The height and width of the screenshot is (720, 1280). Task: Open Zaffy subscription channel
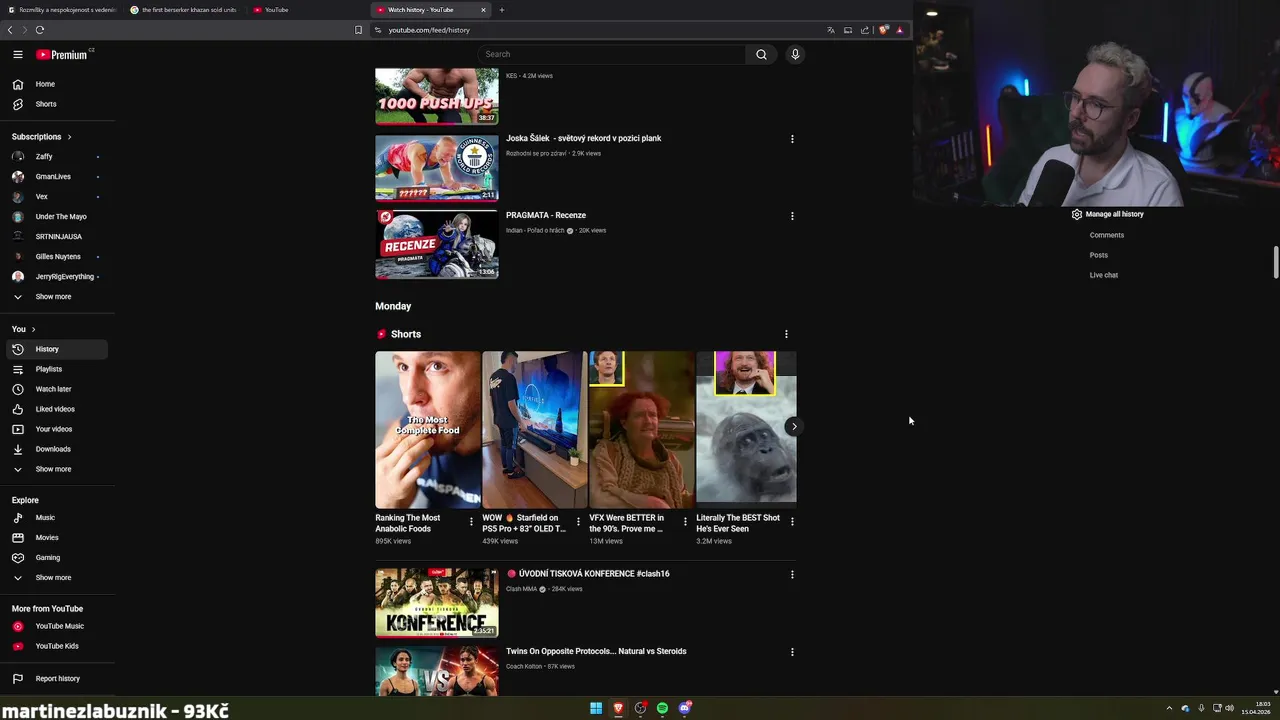[57, 156]
